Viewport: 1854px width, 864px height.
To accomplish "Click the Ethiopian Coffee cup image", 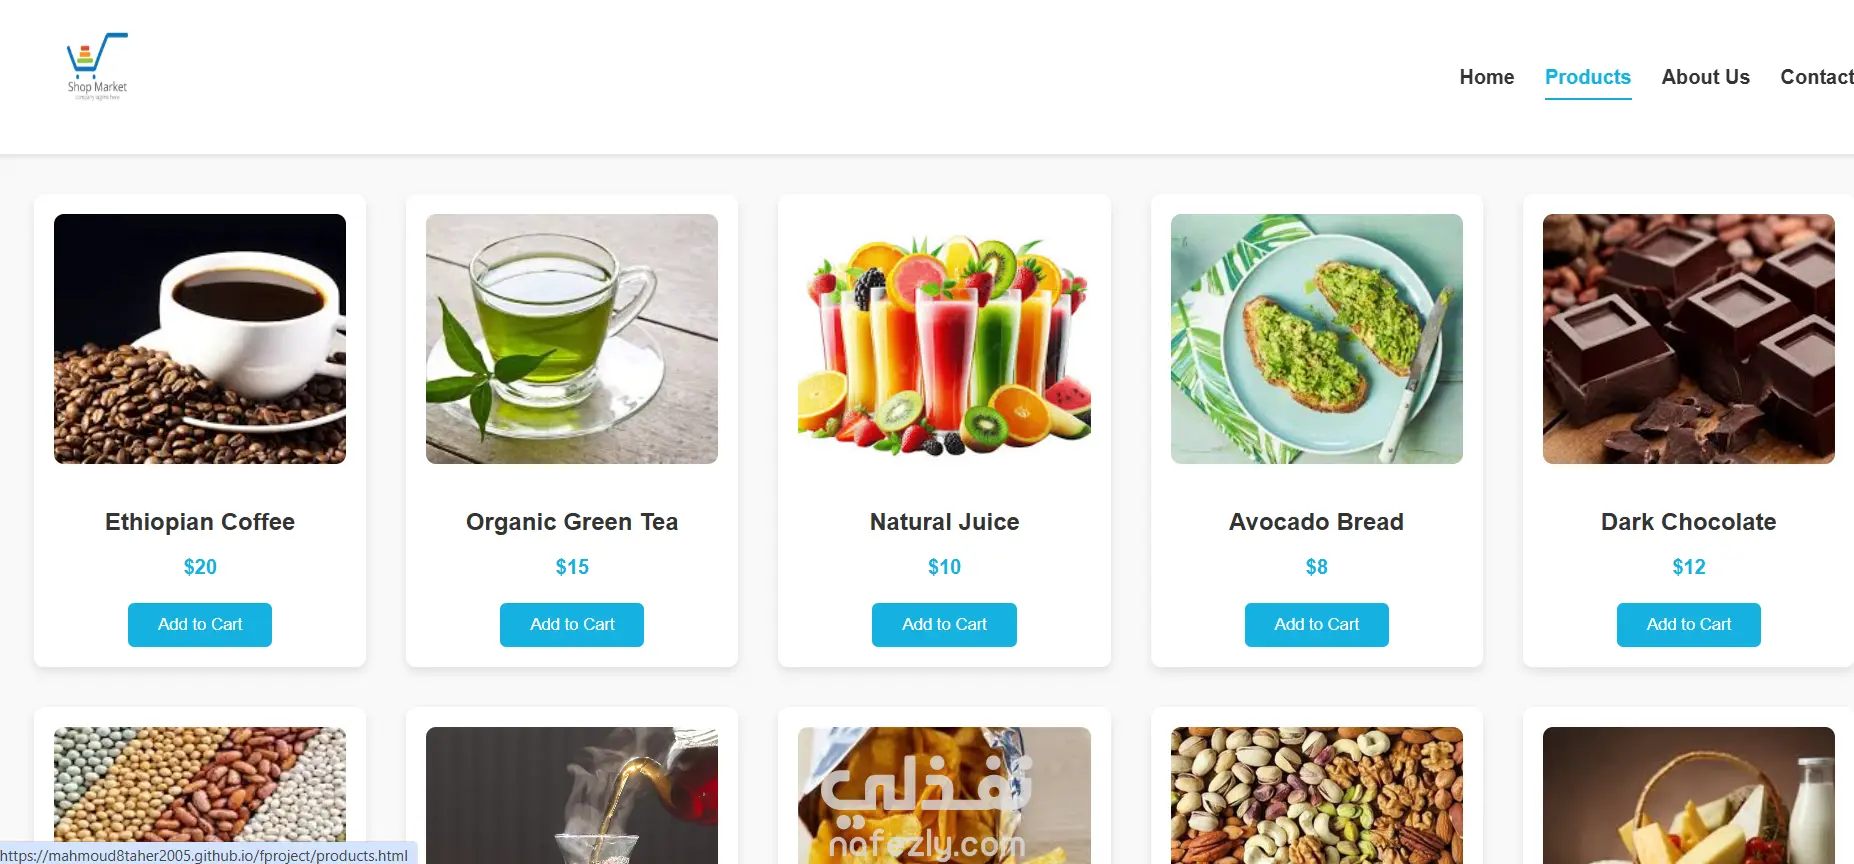I will pyautogui.click(x=200, y=339).
